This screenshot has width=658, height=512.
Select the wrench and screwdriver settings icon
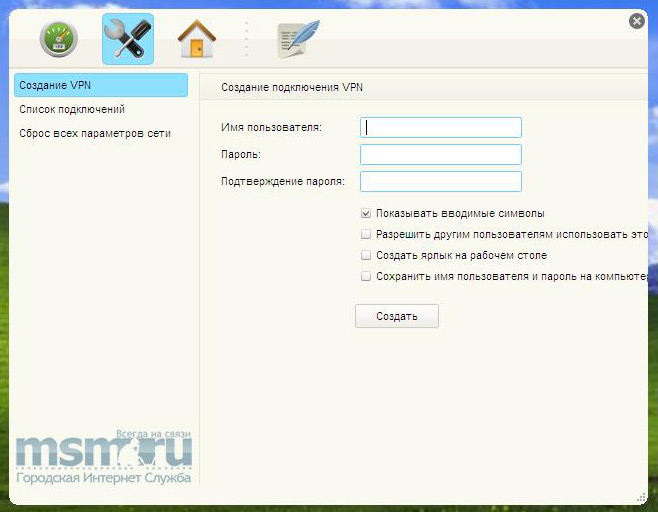pyautogui.click(x=128, y=39)
